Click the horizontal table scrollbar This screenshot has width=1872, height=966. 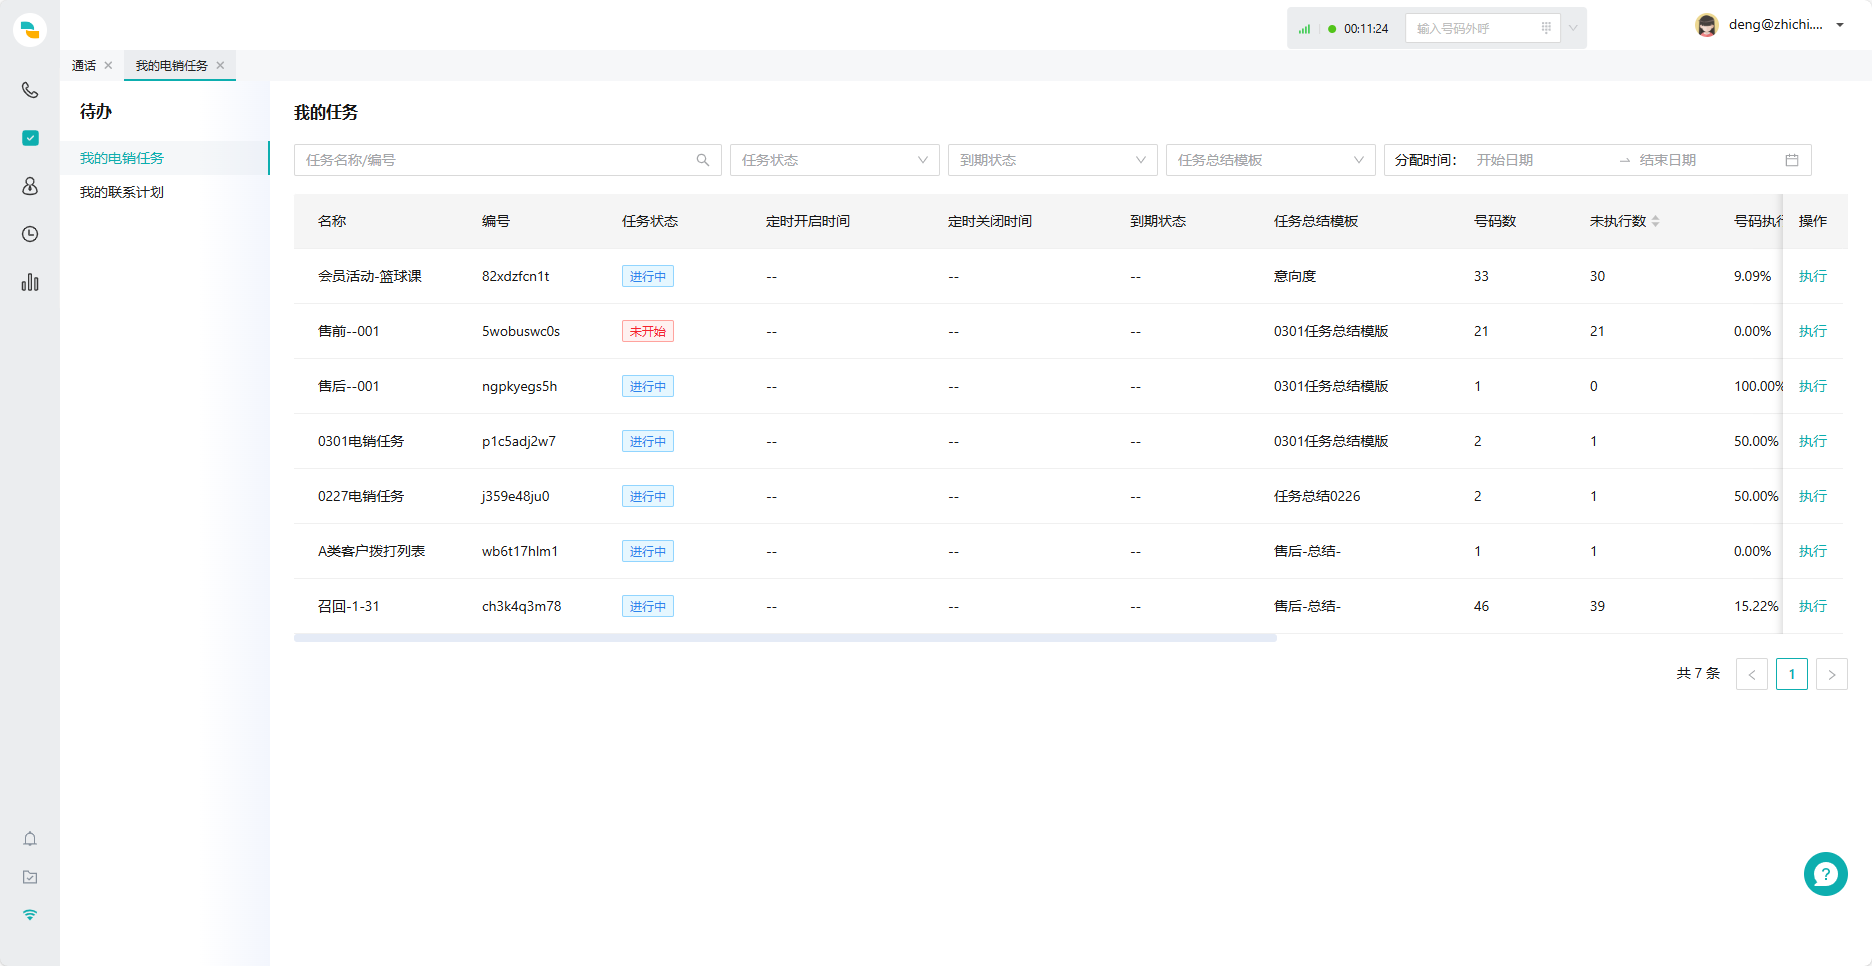coord(785,637)
